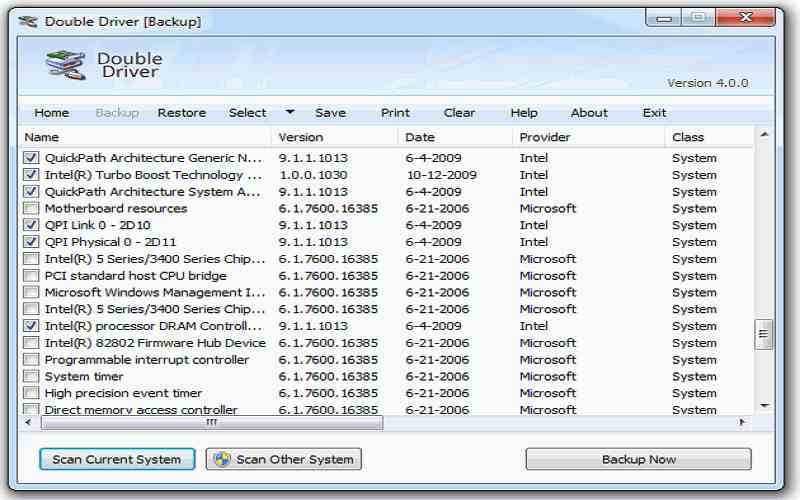Click the Scan Current System button
This screenshot has height=500, width=800.
[x=117, y=459]
